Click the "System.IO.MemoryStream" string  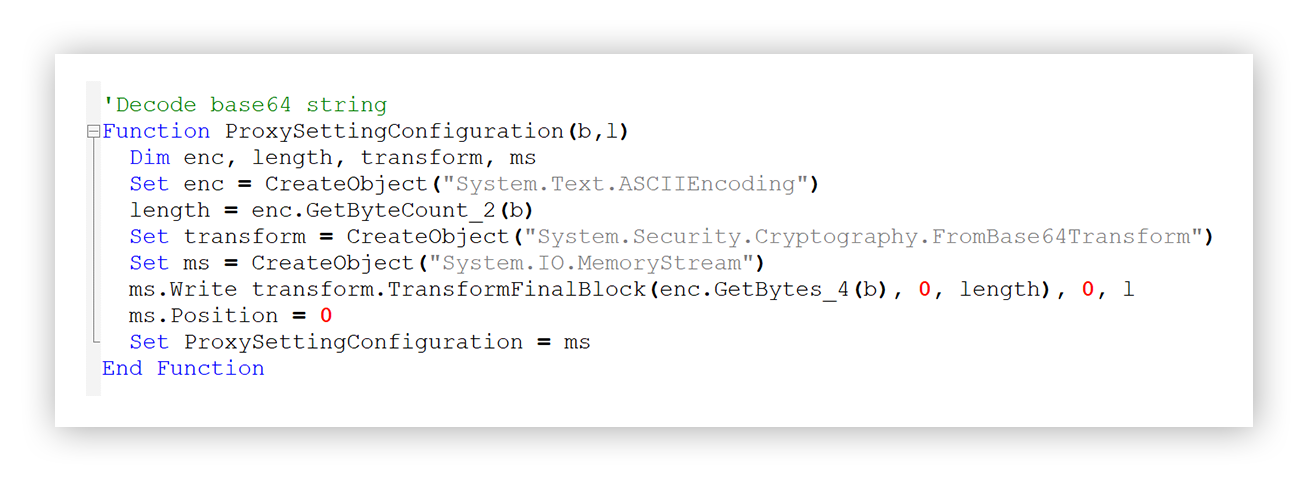click(599, 263)
